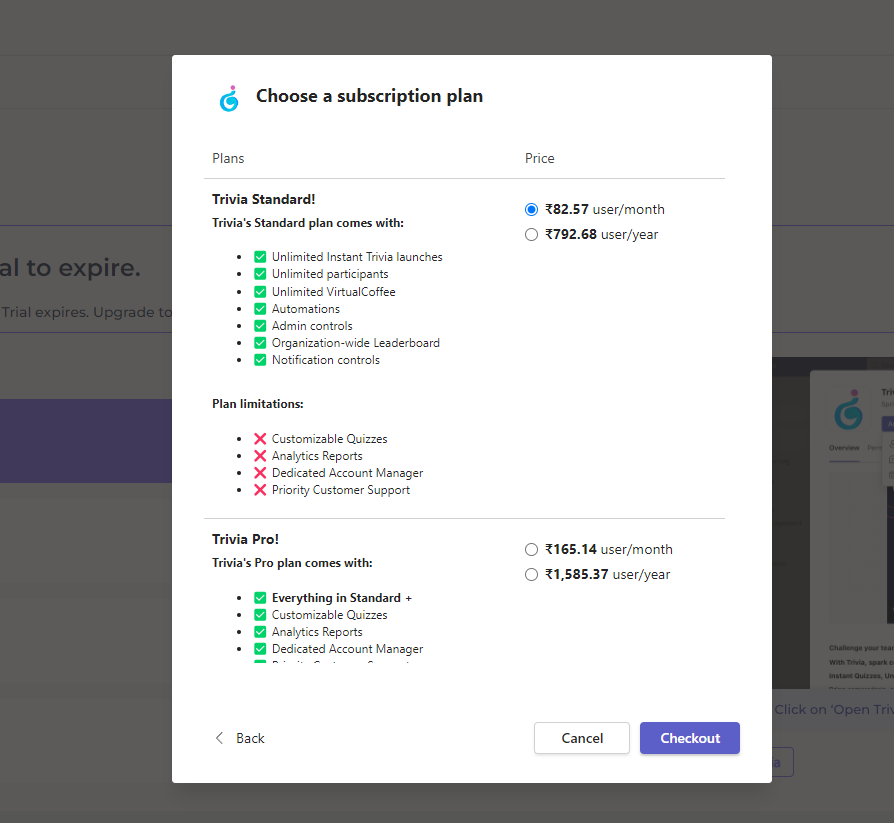894x823 pixels.
Task: Click the green check beside Everything in Standard +
Action: 260,598
